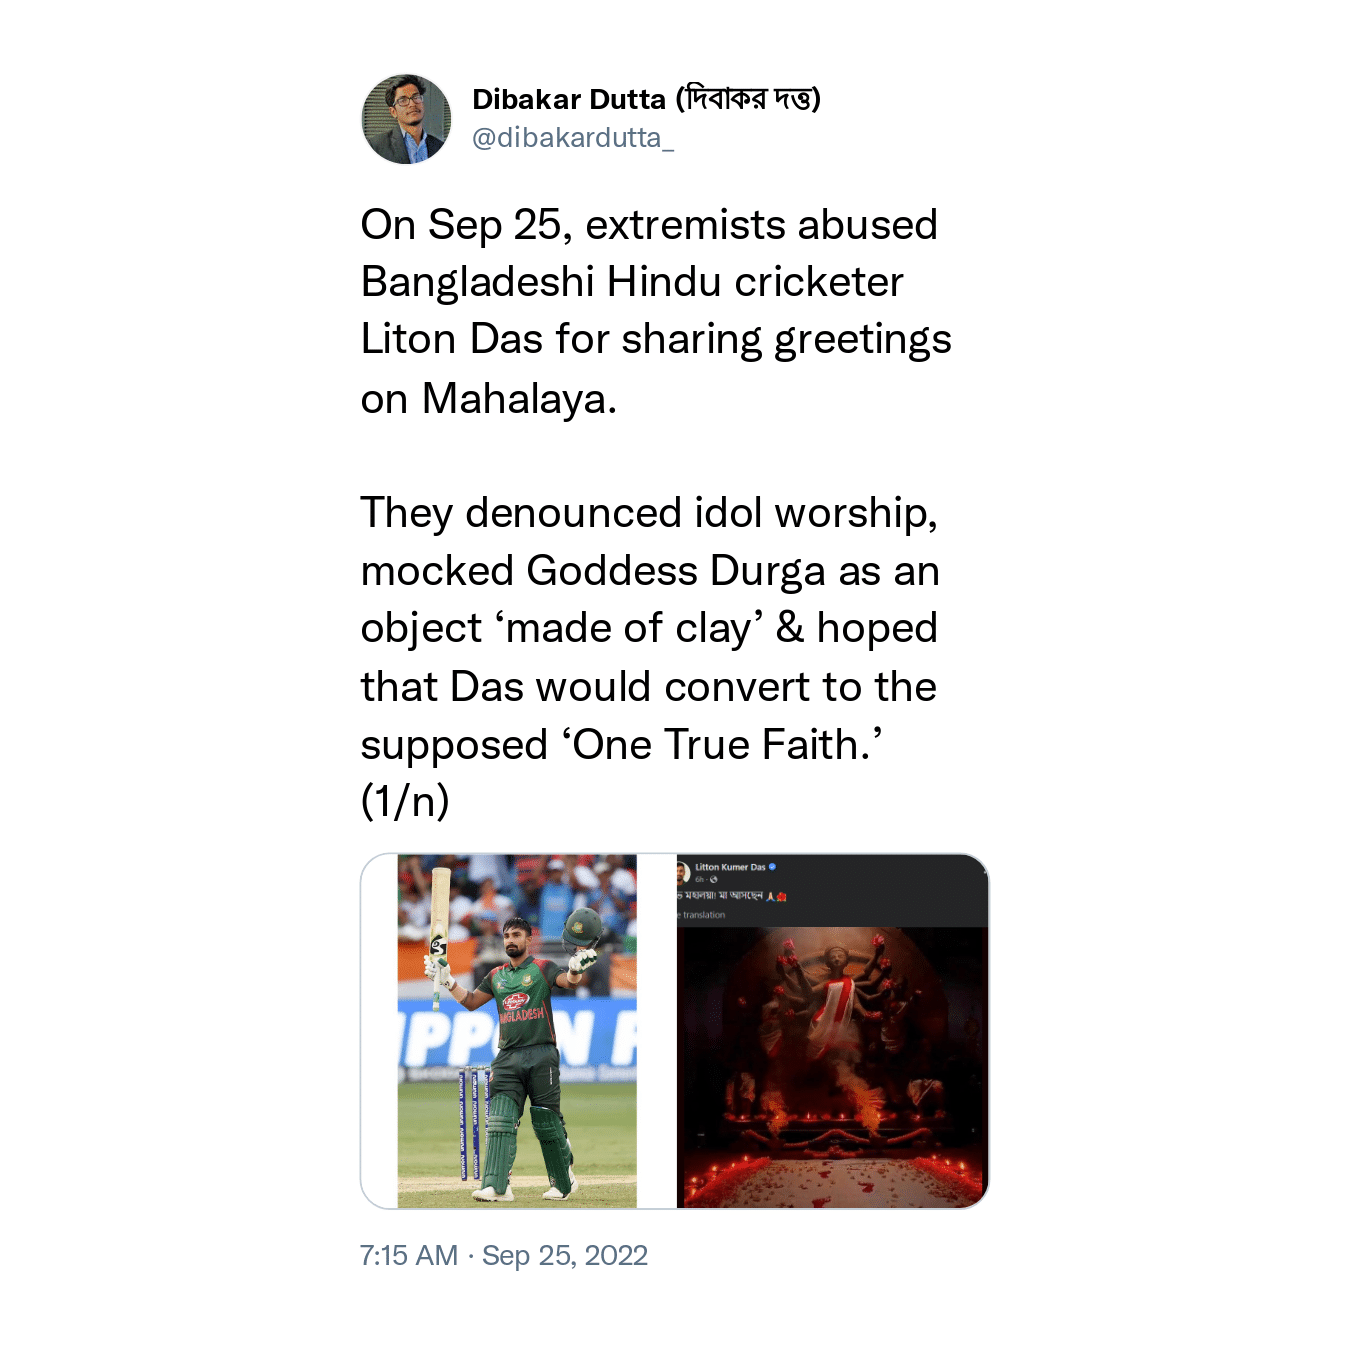Click the globe public-audience icon
Viewport: 1350px width, 1350px height.
point(713,879)
